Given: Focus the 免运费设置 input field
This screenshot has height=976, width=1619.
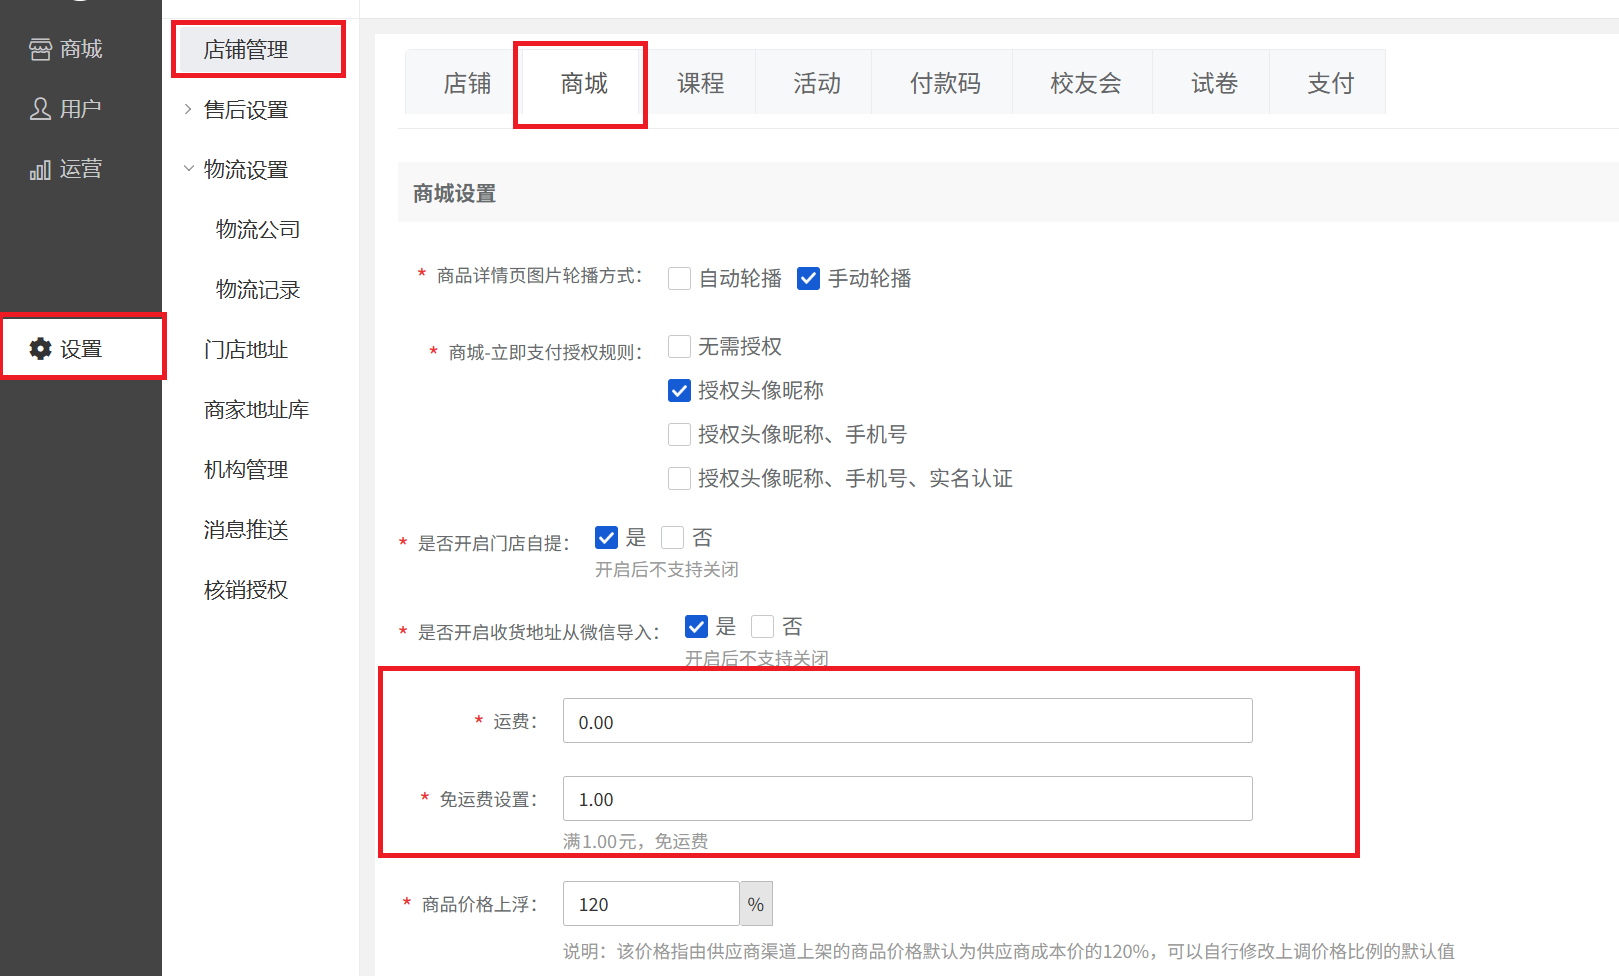Looking at the screenshot, I should click(x=907, y=799).
